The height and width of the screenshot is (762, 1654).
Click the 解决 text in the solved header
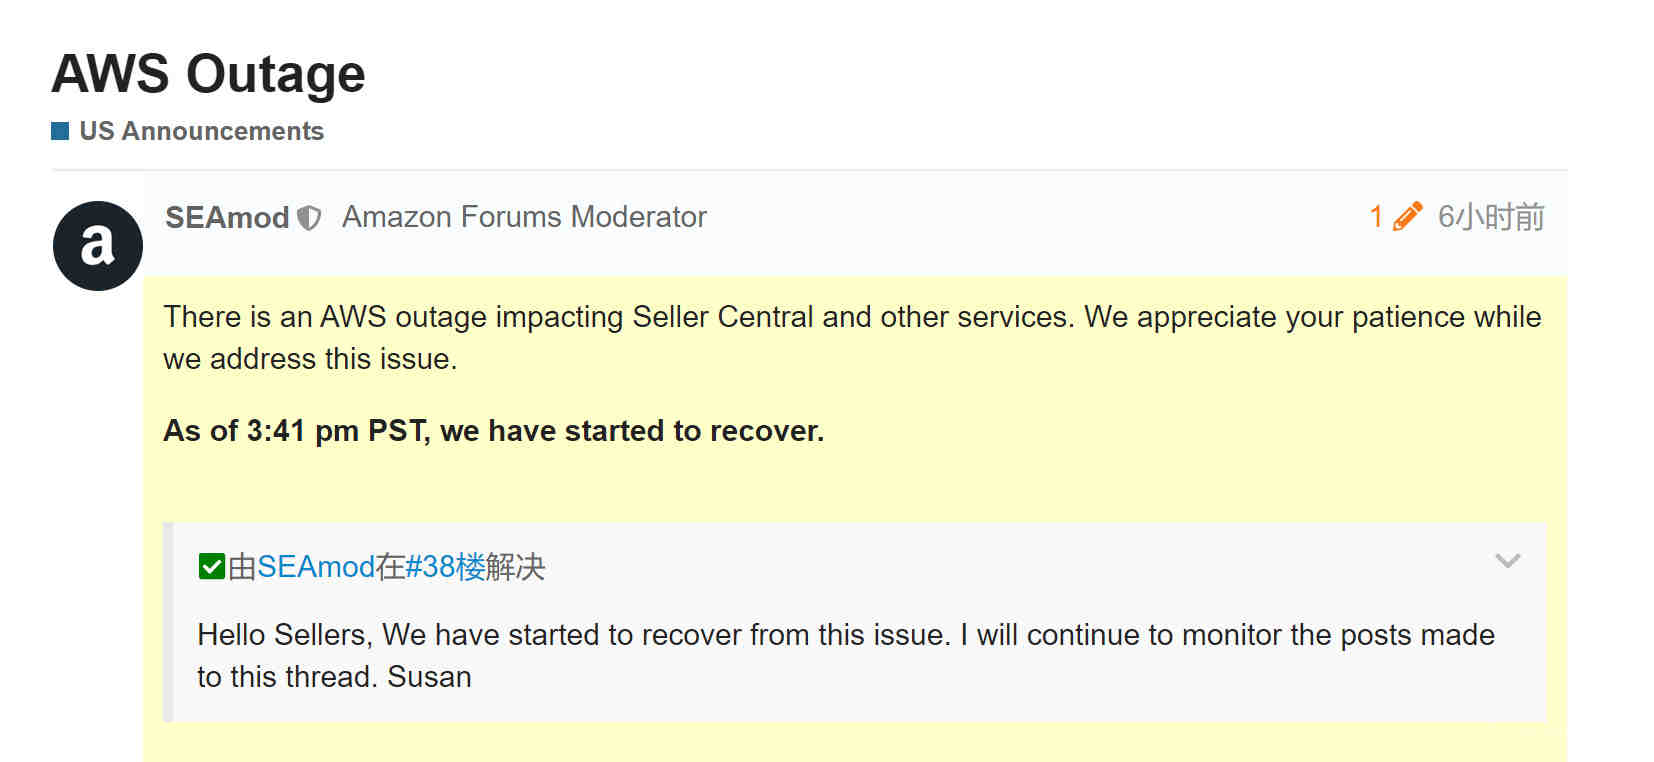coord(515,567)
